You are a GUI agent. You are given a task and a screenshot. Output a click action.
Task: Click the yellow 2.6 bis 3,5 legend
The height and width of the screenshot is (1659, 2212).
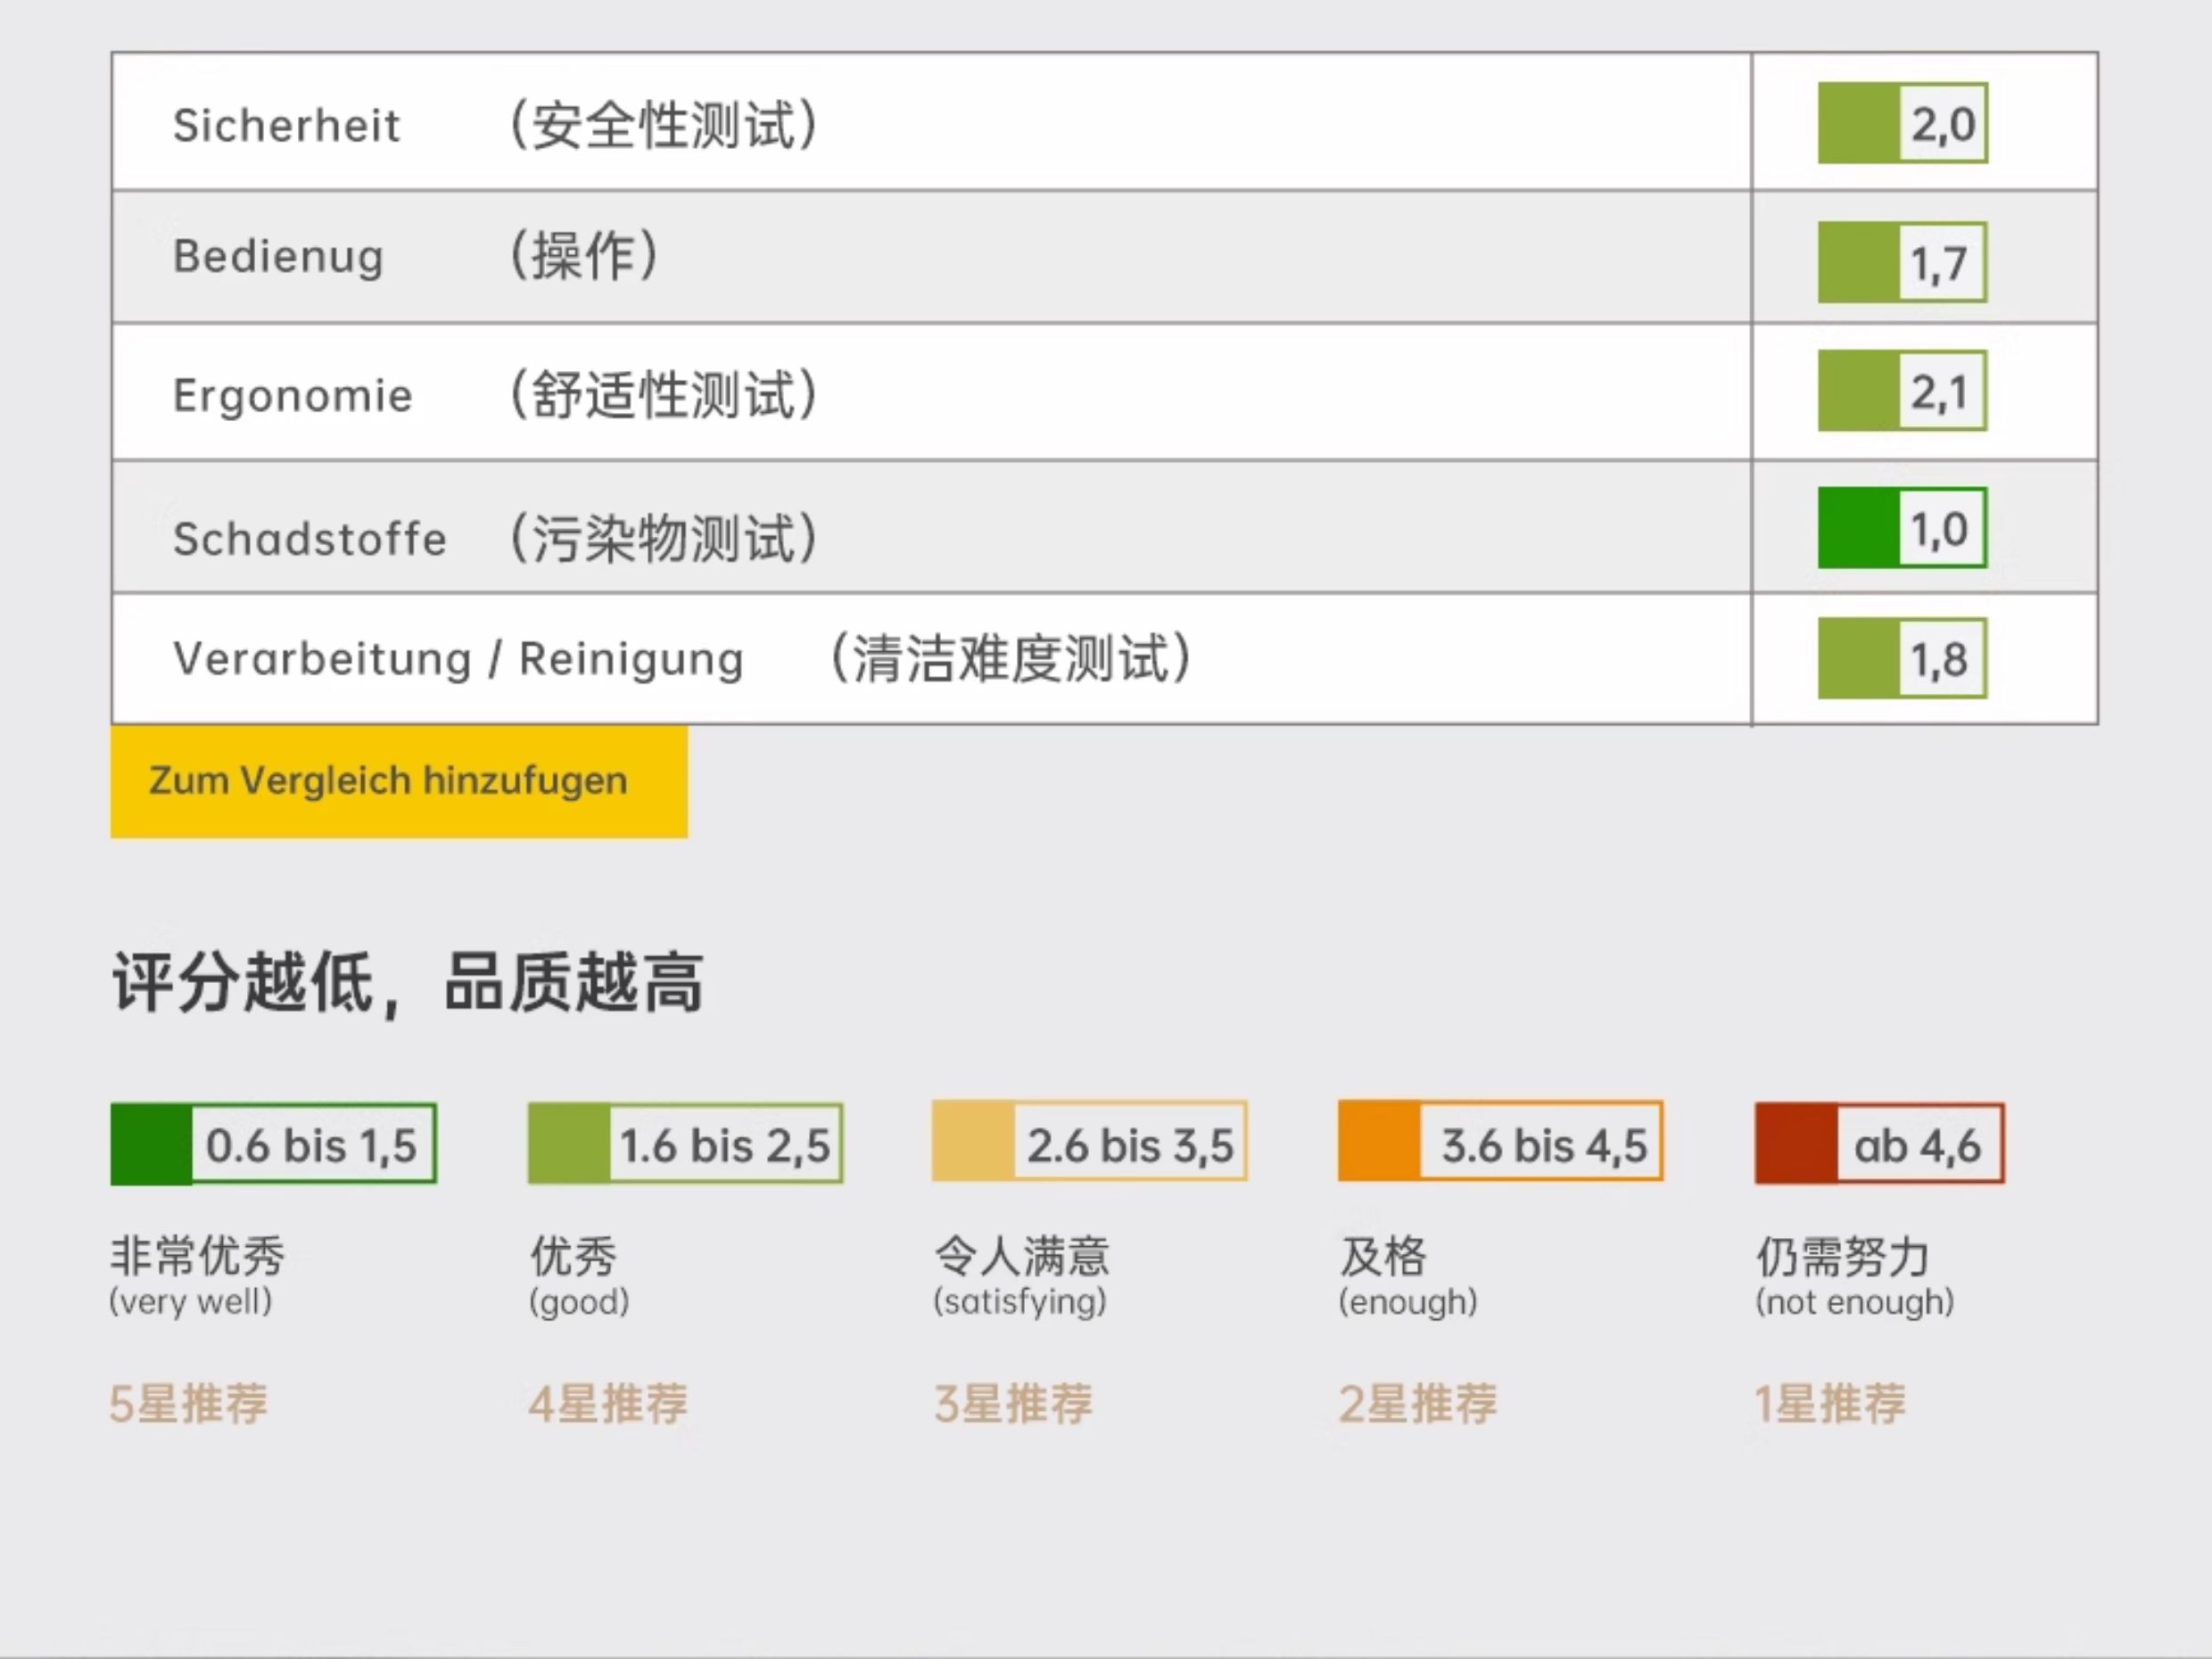pyautogui.click(x=1089, y=1143)
